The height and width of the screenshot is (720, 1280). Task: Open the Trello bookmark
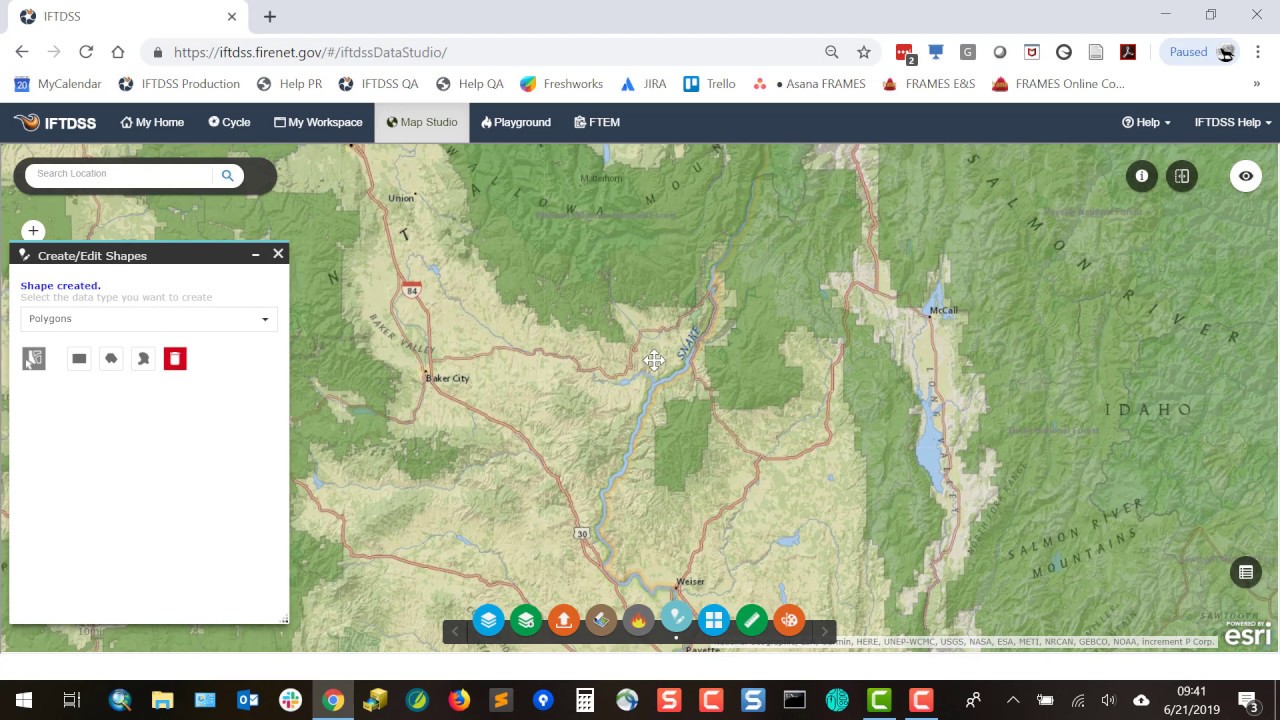709,84
